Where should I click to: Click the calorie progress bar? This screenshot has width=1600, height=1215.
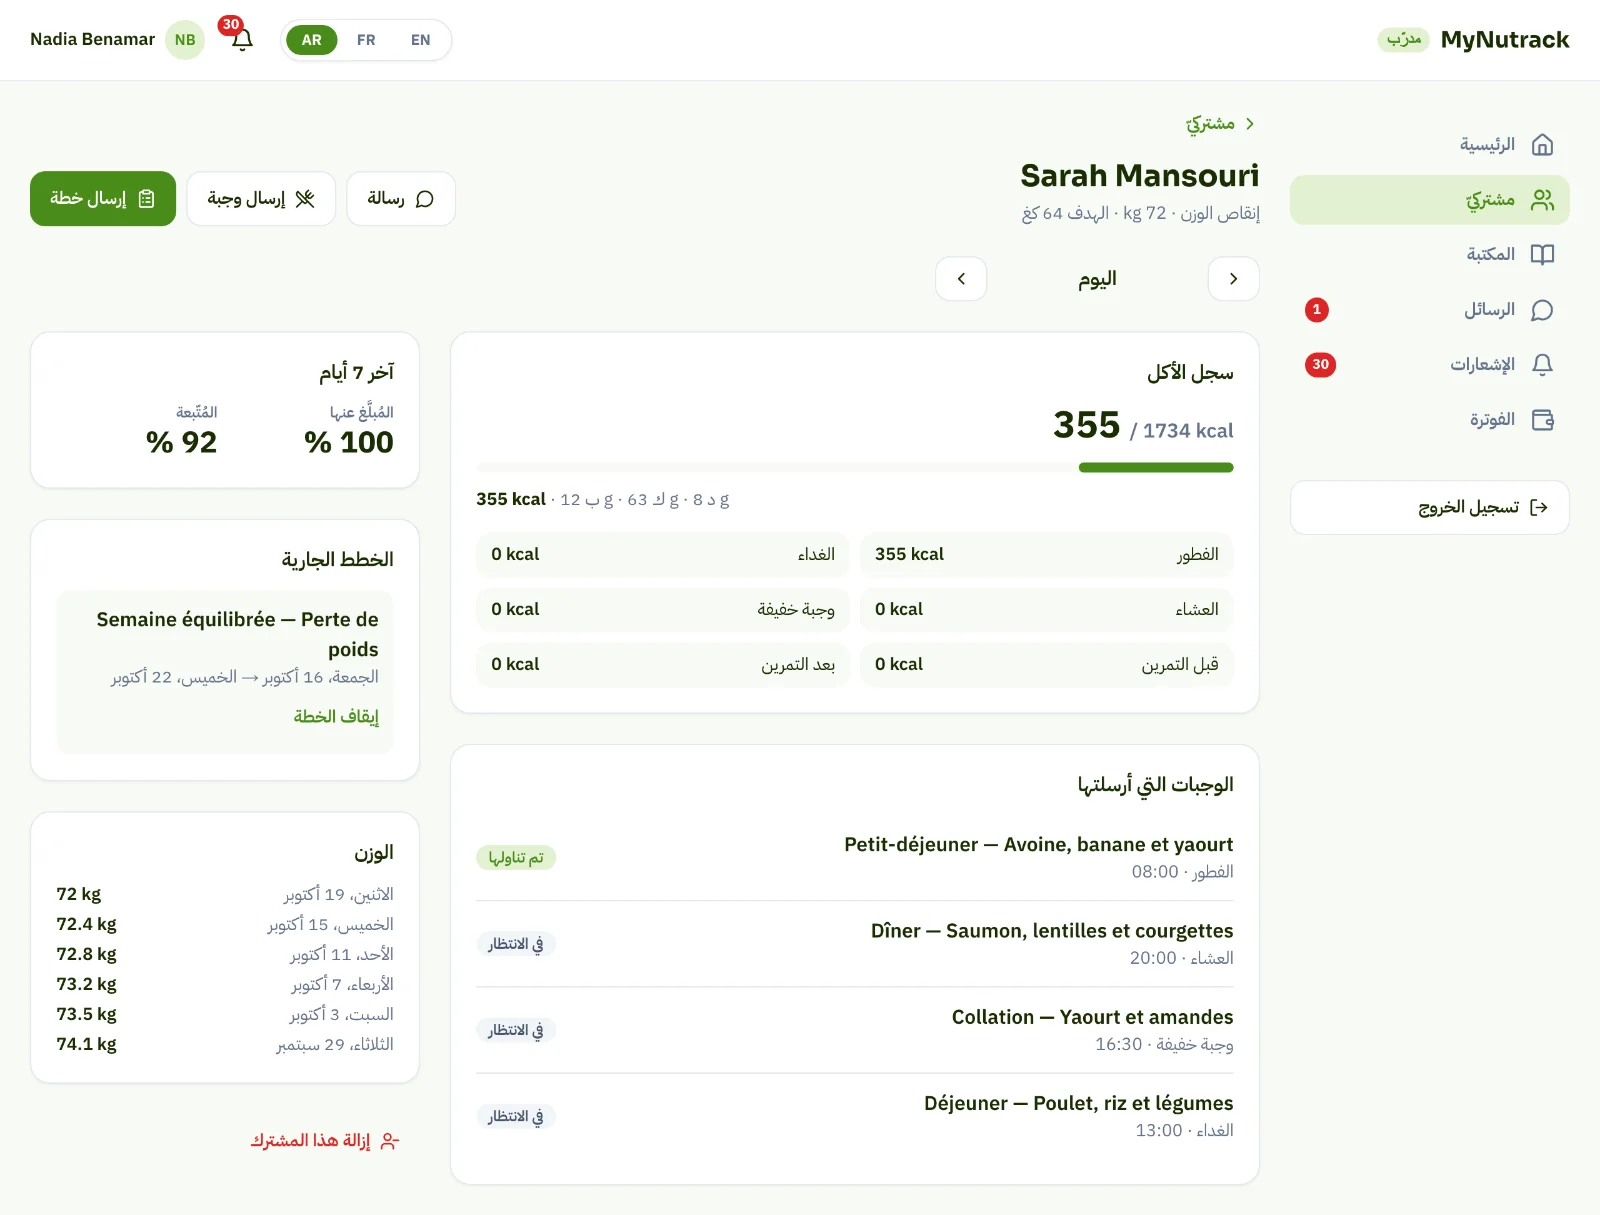[855, 467]
